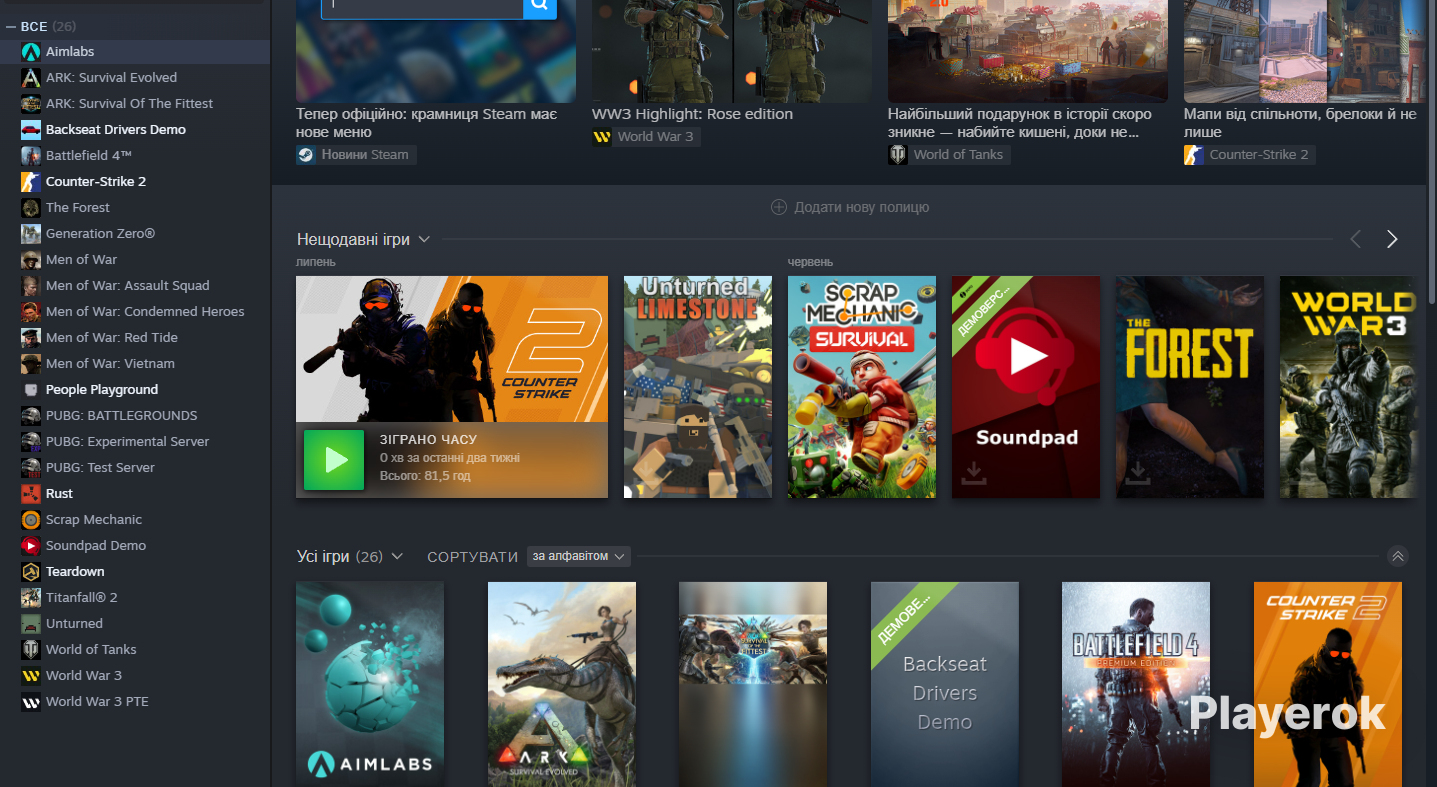Click the Generation Zero sidebar icon

tap(31, 233)
